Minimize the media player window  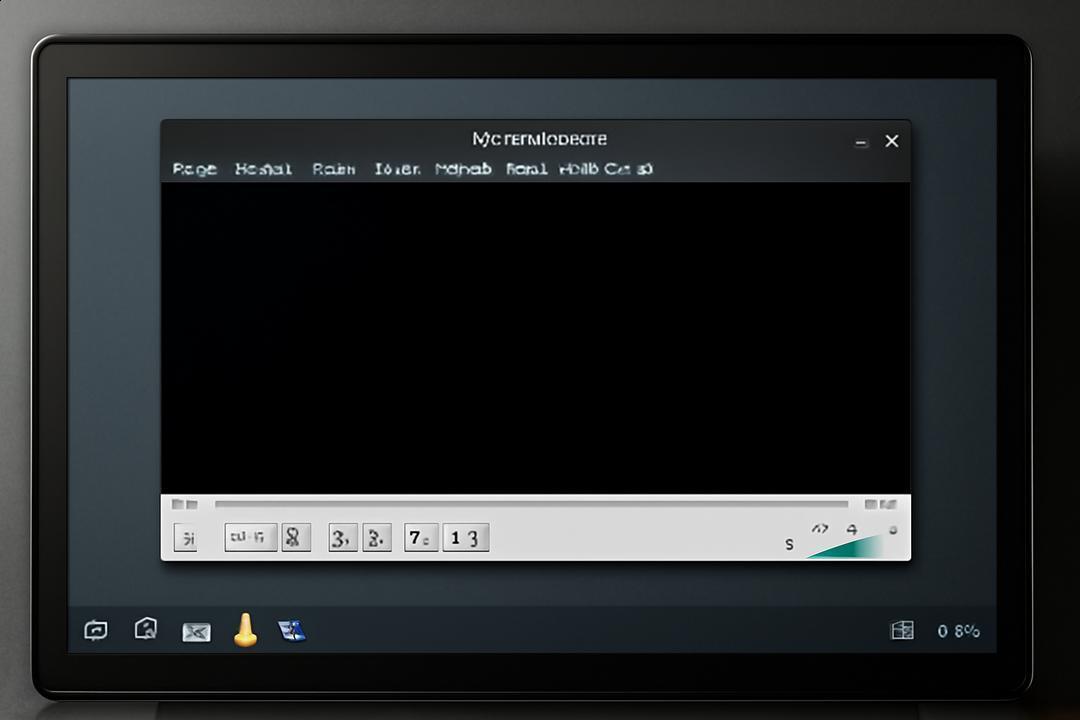pos(861,143)
